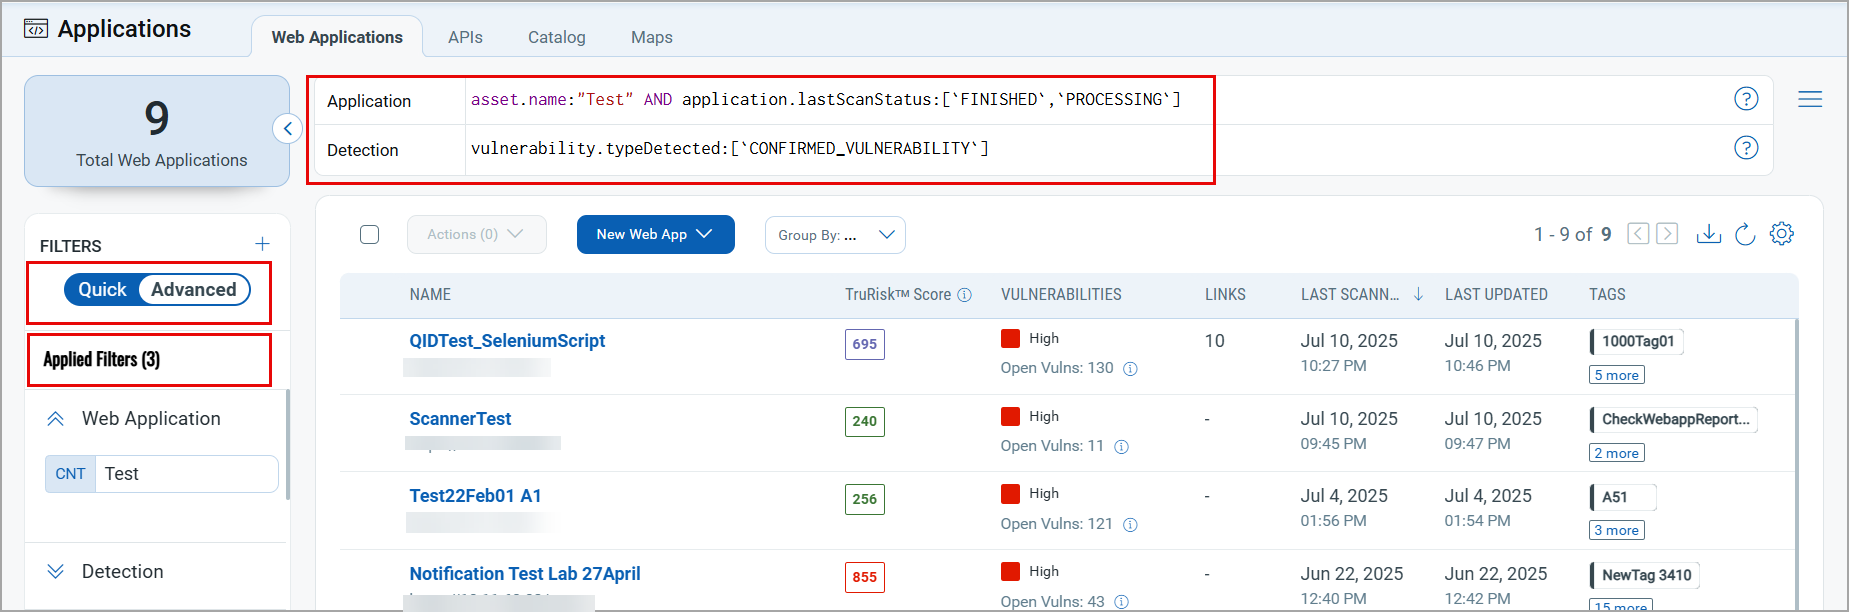This screenshot has width=1849, height=612.
Task: Open the Catalog tab
Action: (557, 37)
